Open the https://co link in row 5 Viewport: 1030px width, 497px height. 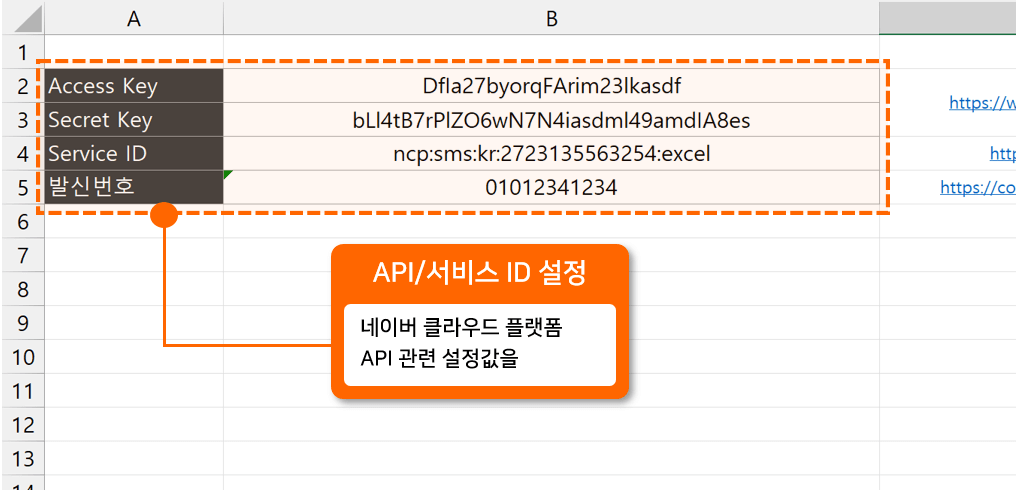pos(978,188)
